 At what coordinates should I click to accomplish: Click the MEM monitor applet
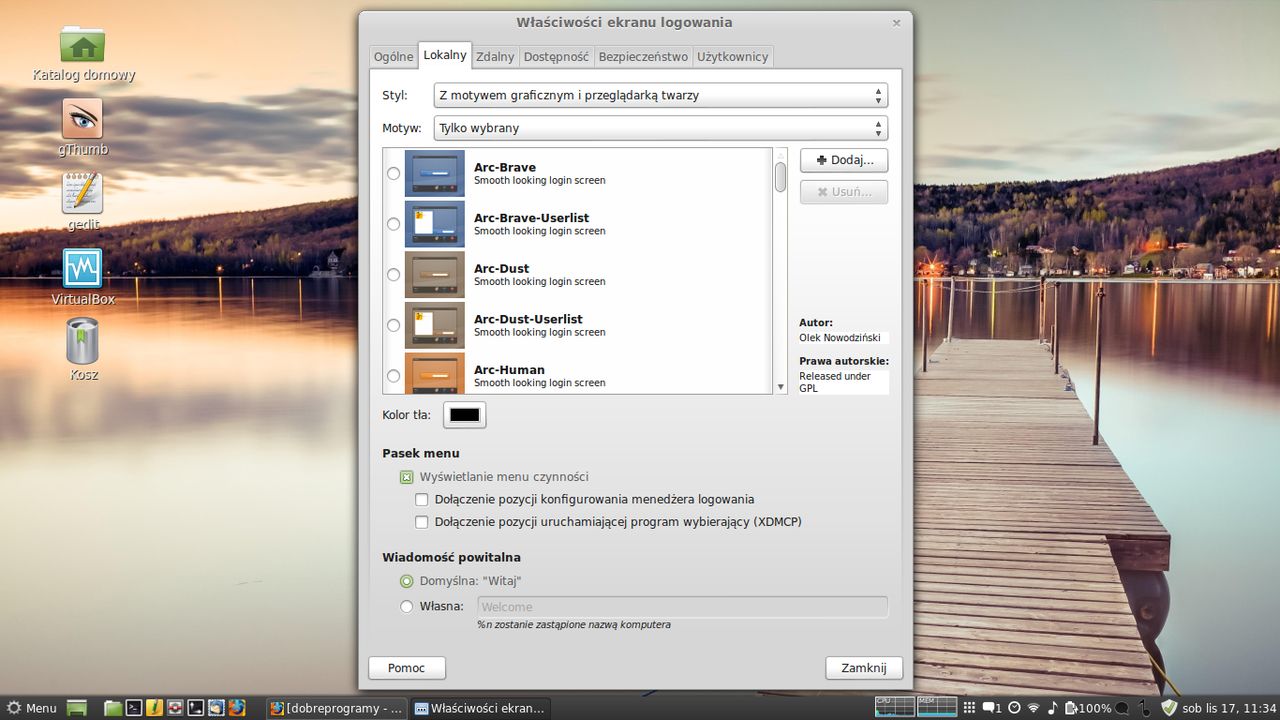point(937,707)
